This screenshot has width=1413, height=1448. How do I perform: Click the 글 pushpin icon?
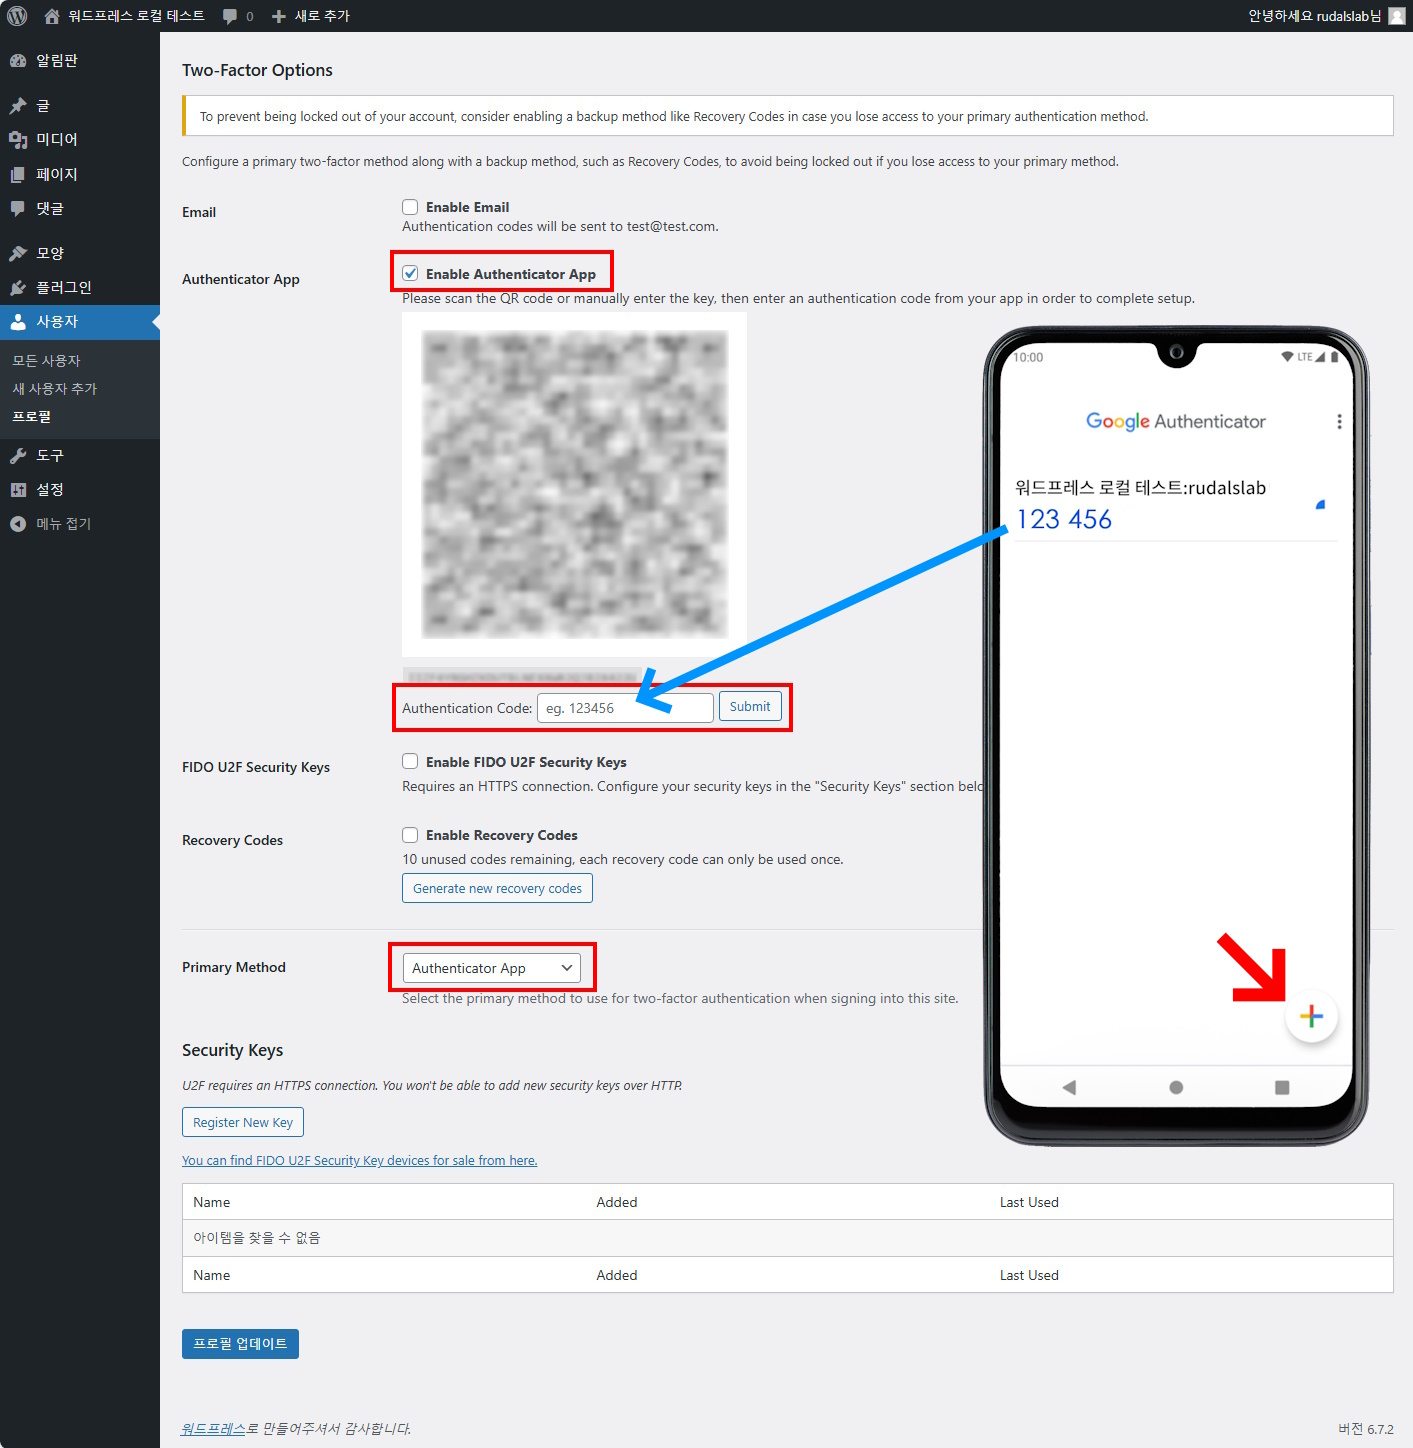coord(18,106)
